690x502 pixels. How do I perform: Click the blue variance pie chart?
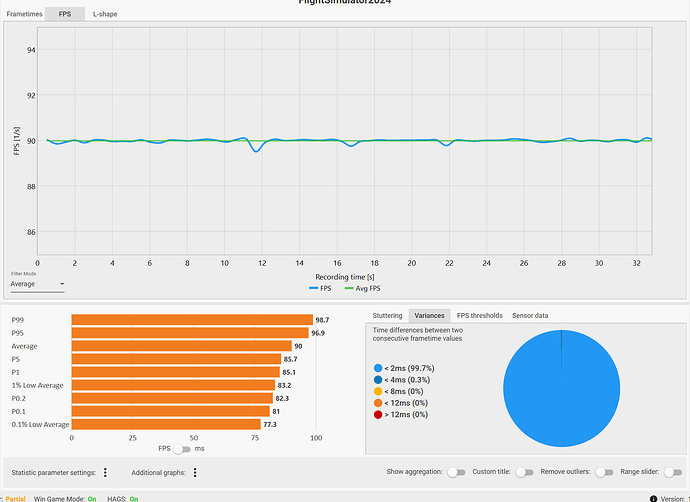[562, 388]
